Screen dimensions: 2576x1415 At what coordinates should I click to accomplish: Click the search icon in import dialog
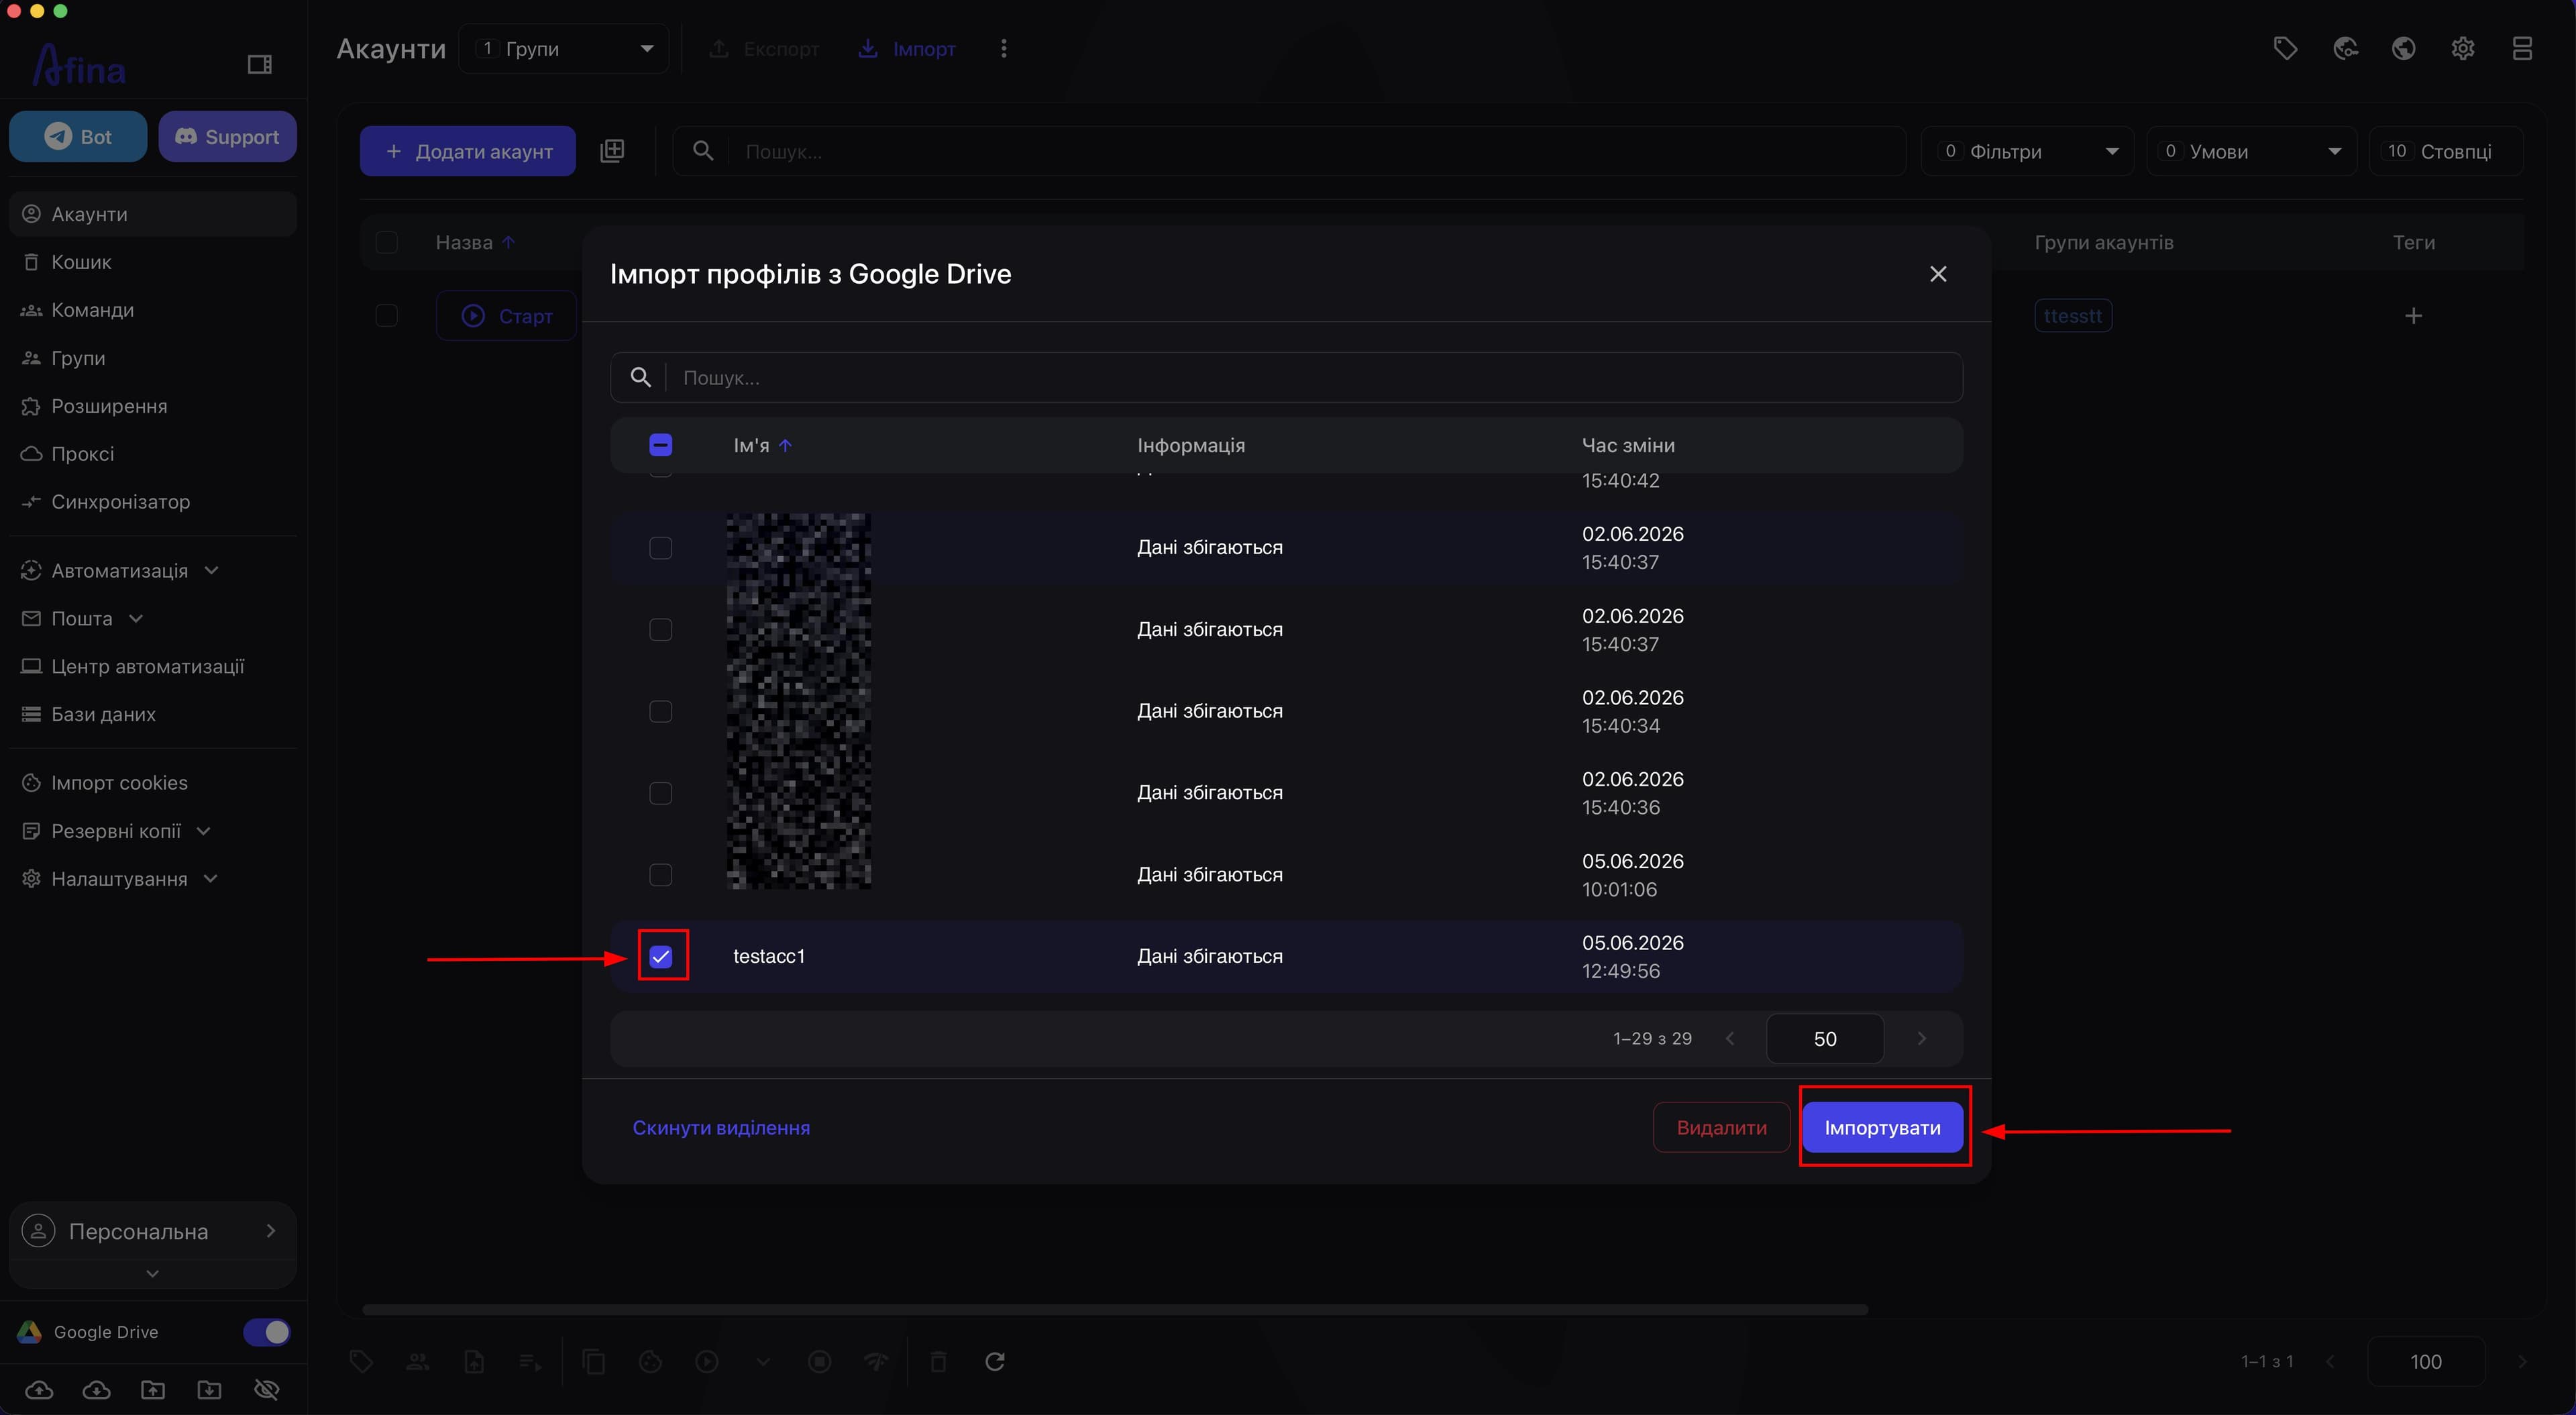(x=641, y=377)
